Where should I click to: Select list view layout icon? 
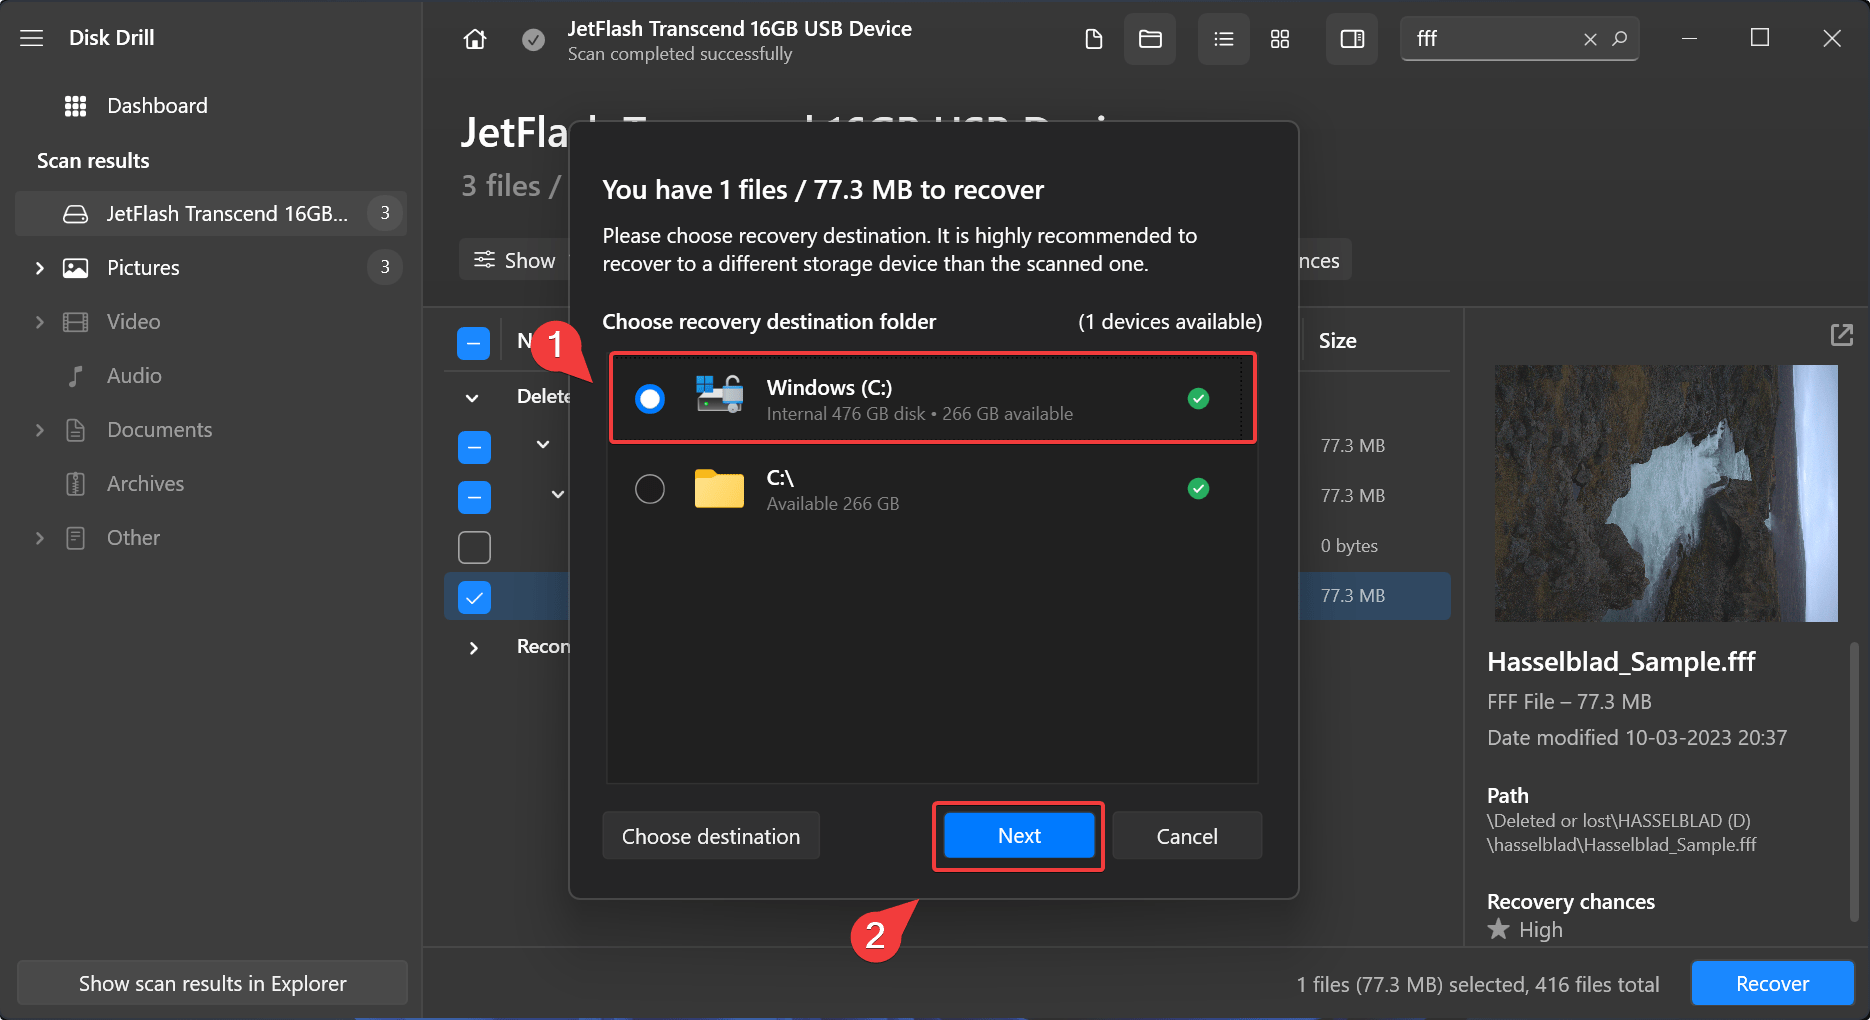[x=1224, y=39]
